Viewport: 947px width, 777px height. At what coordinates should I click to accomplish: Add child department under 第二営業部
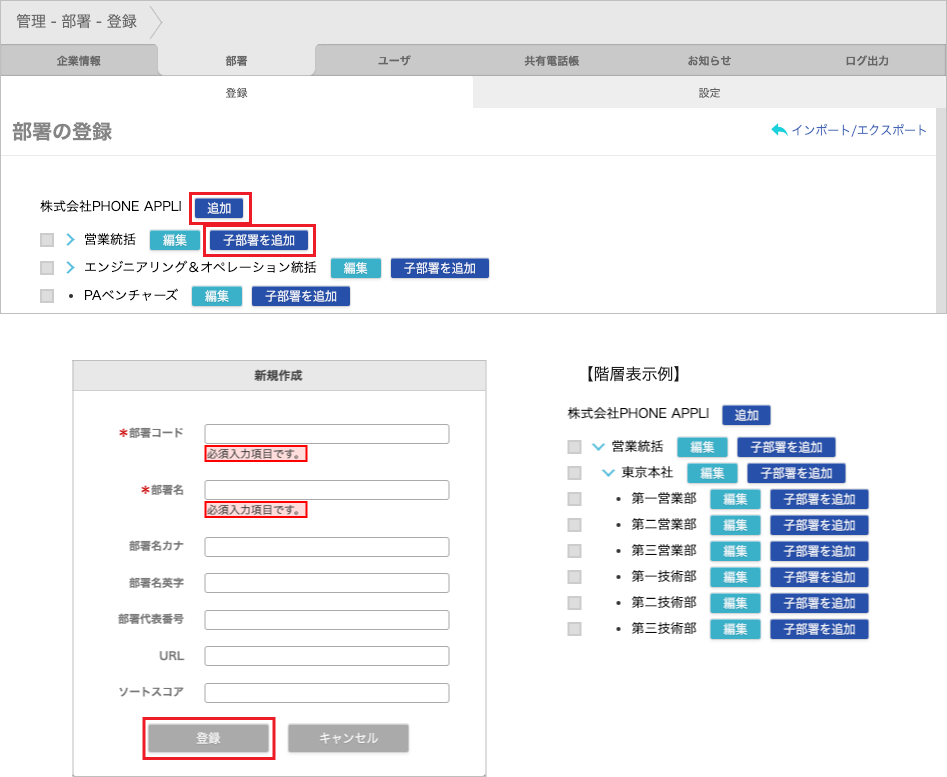[820, 525]
